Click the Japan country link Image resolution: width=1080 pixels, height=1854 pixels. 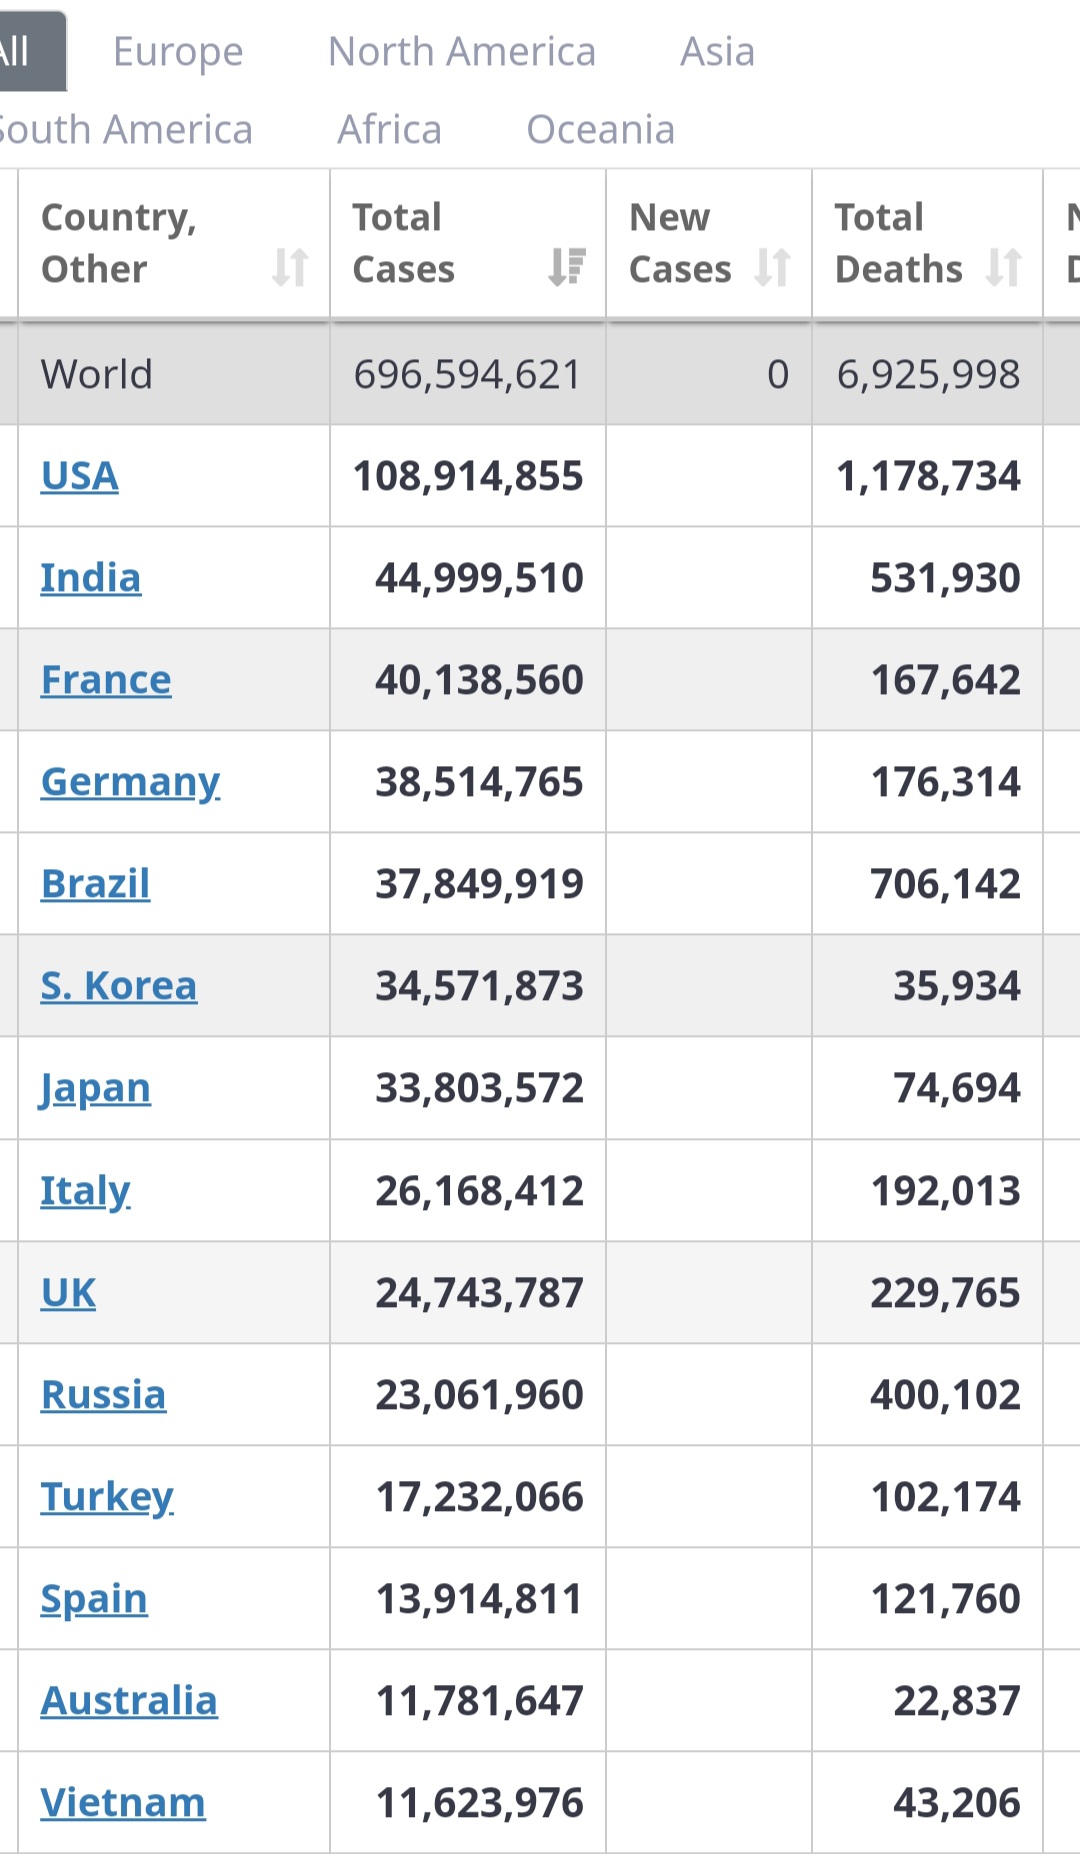click(96, 1088)
